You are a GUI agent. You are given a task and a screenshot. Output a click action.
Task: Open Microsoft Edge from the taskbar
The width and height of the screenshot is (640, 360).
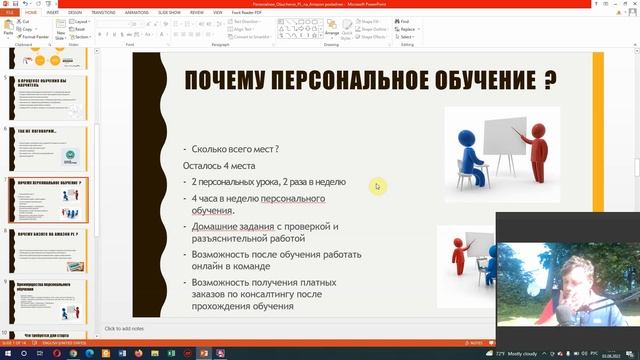89,353
